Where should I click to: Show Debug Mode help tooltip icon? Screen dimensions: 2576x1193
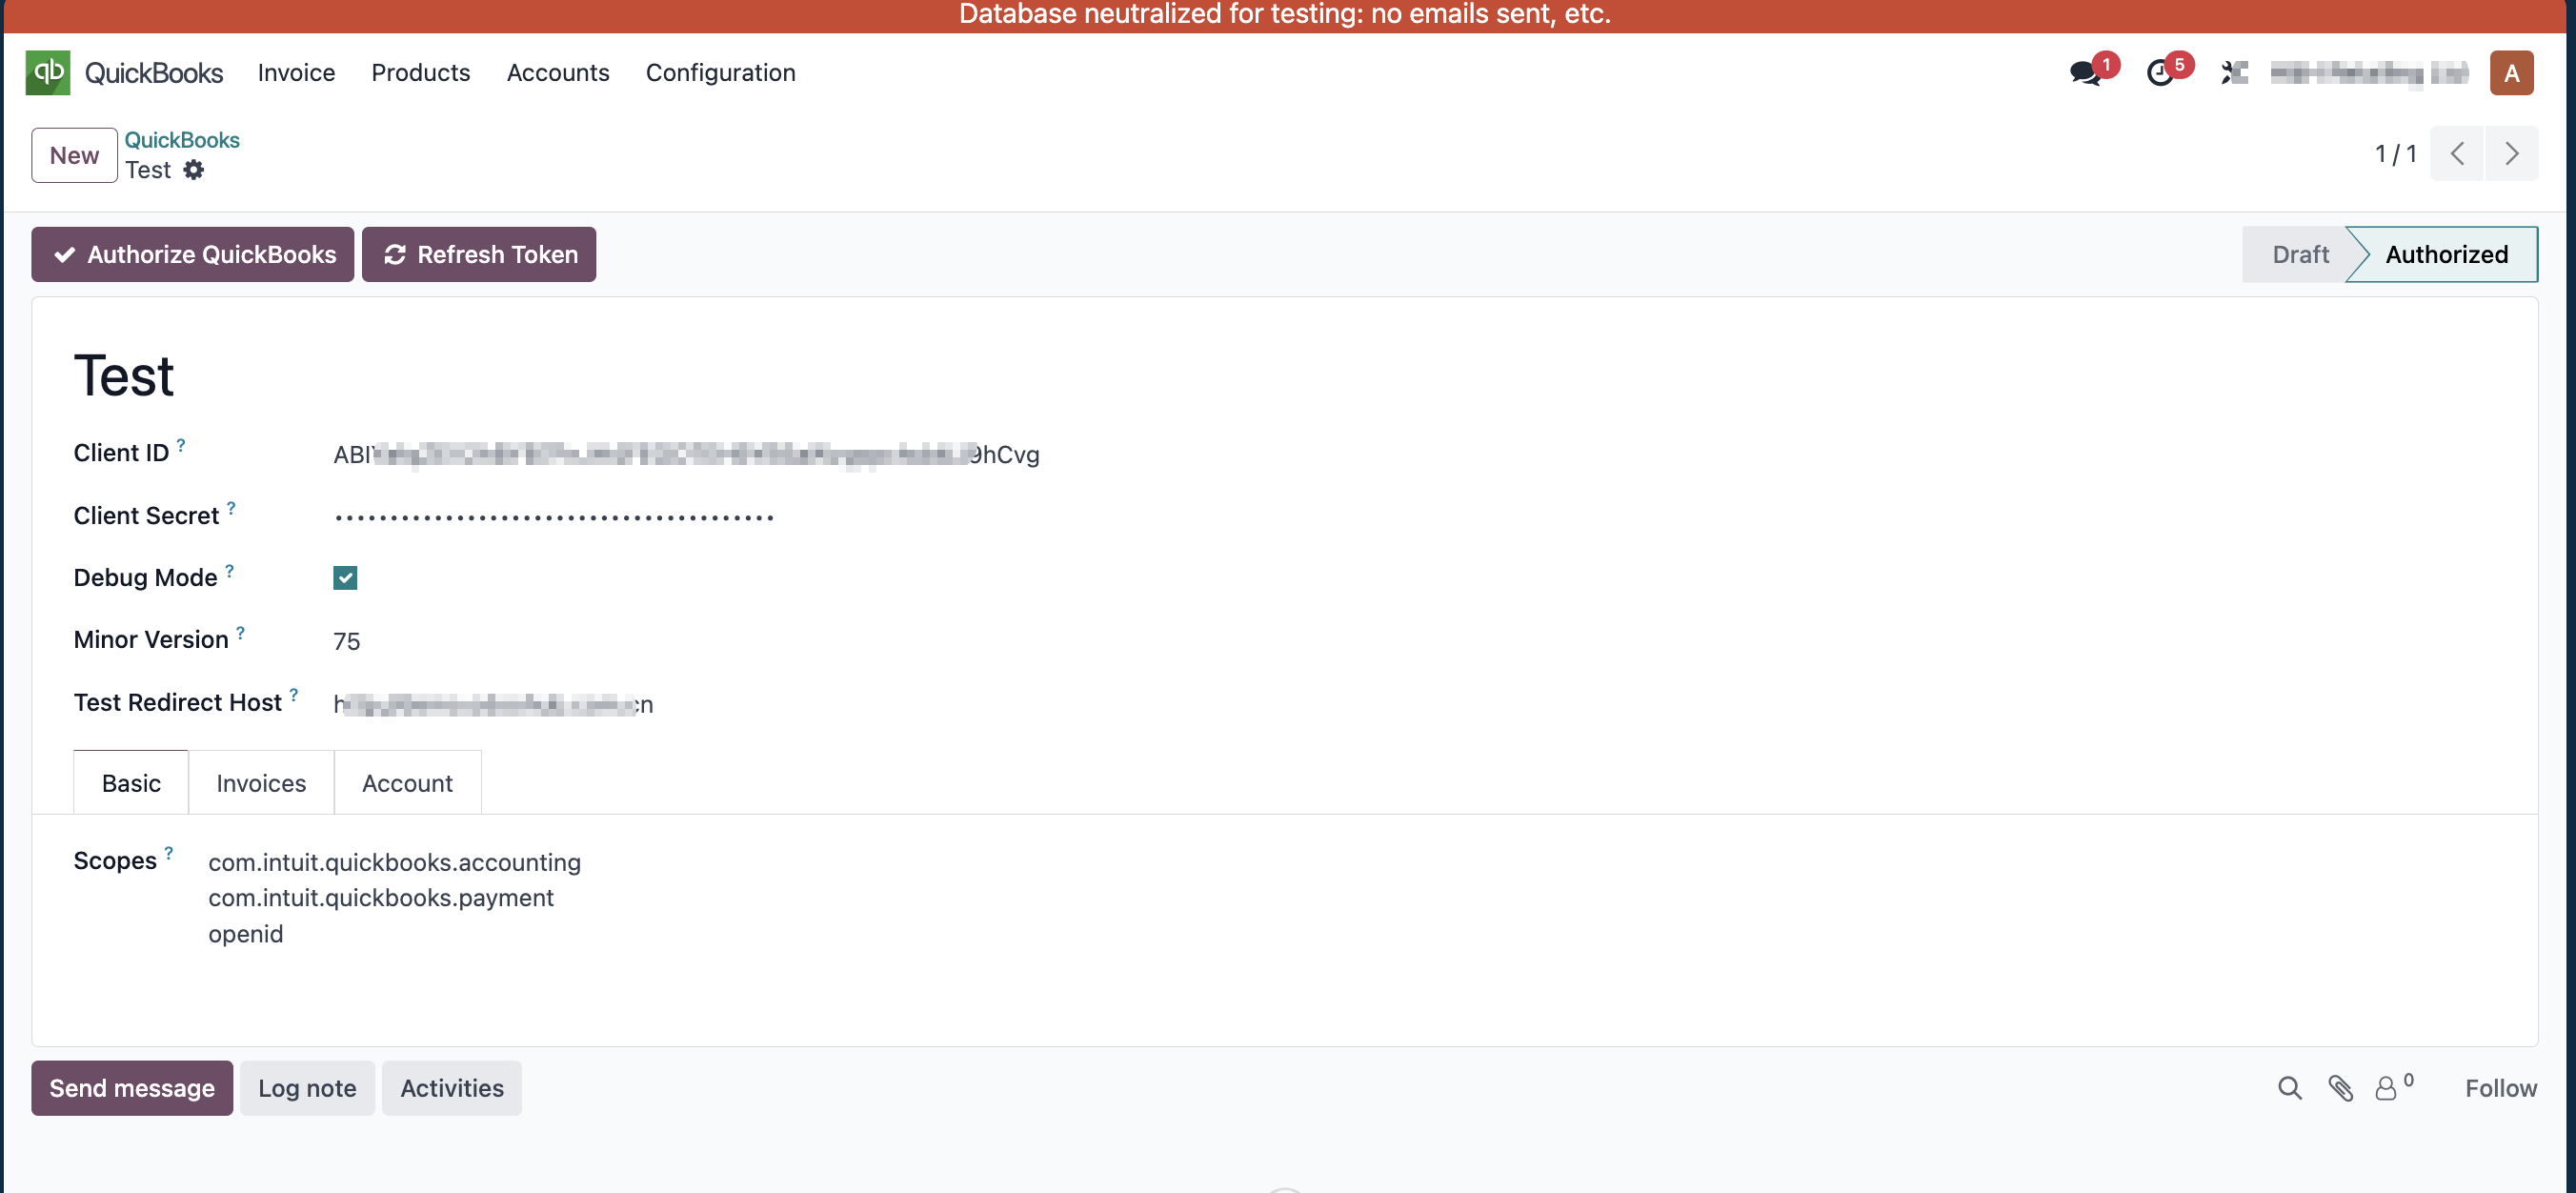coord(229,570)
